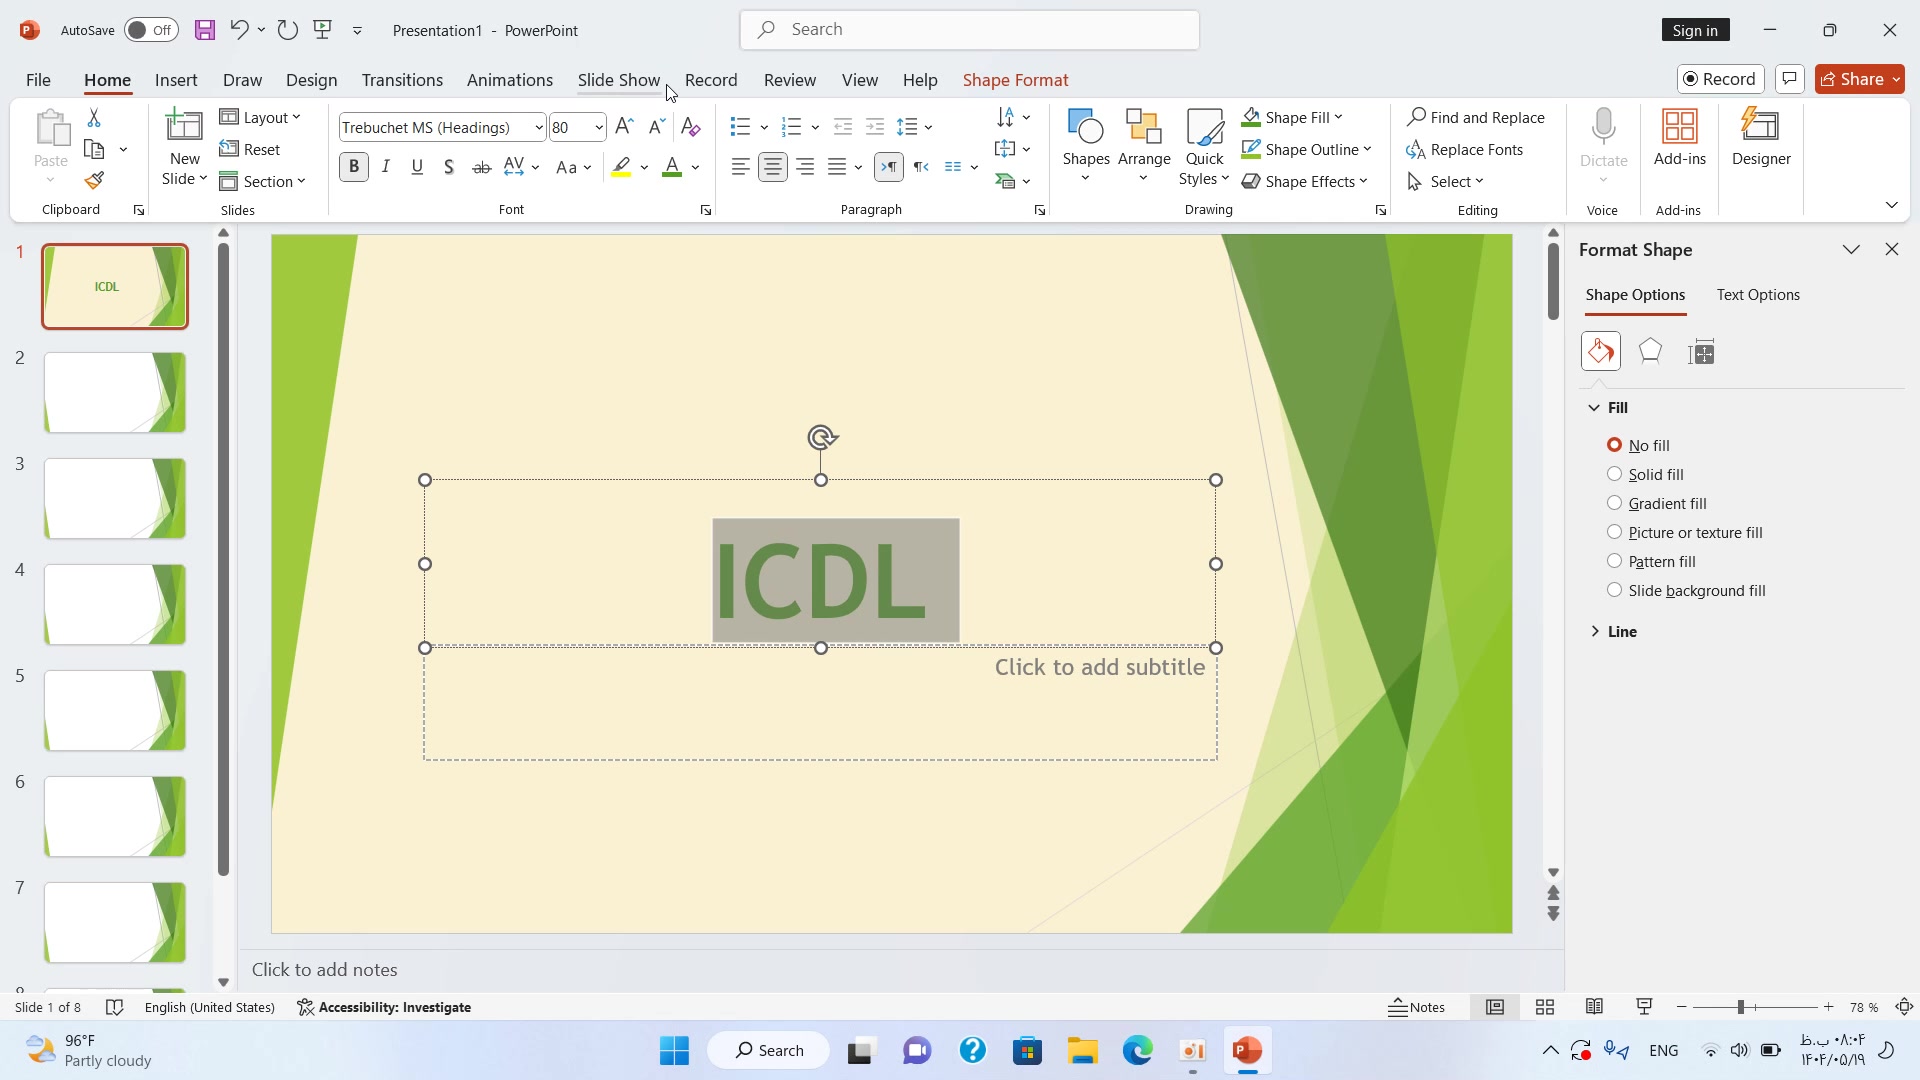This screenshot has width=1920, height=1080.
Task: Expand the Line section
Action: point(1621,631)
